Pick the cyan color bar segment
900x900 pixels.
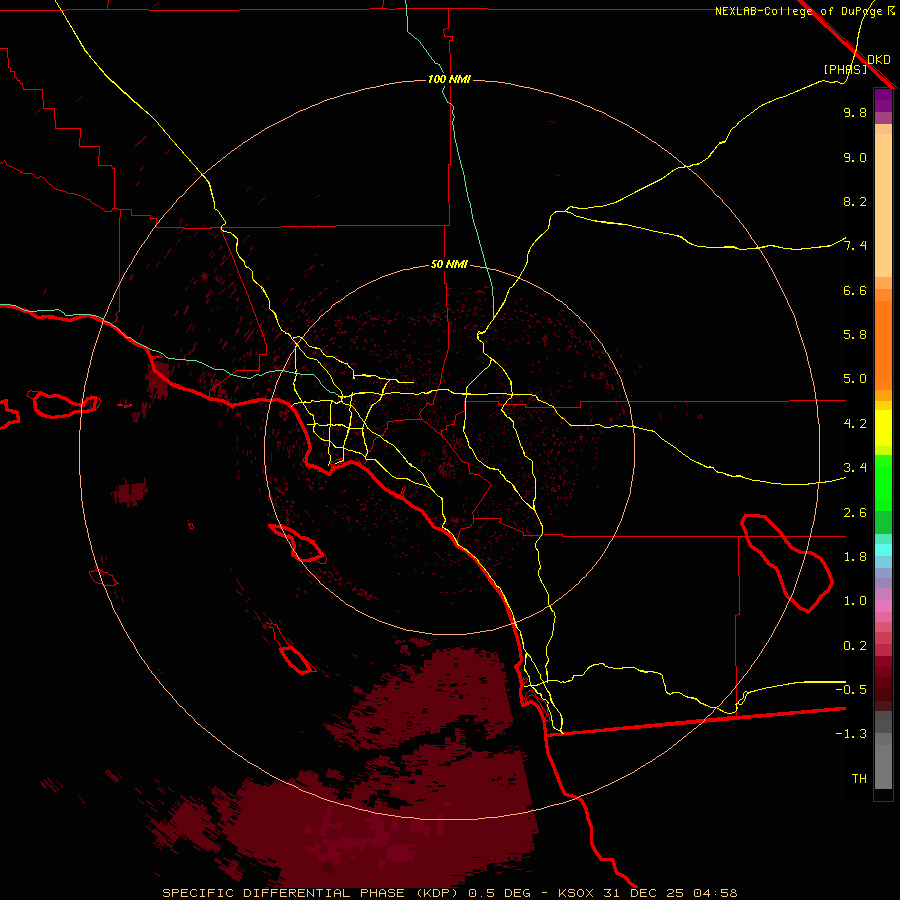point(883,550)
